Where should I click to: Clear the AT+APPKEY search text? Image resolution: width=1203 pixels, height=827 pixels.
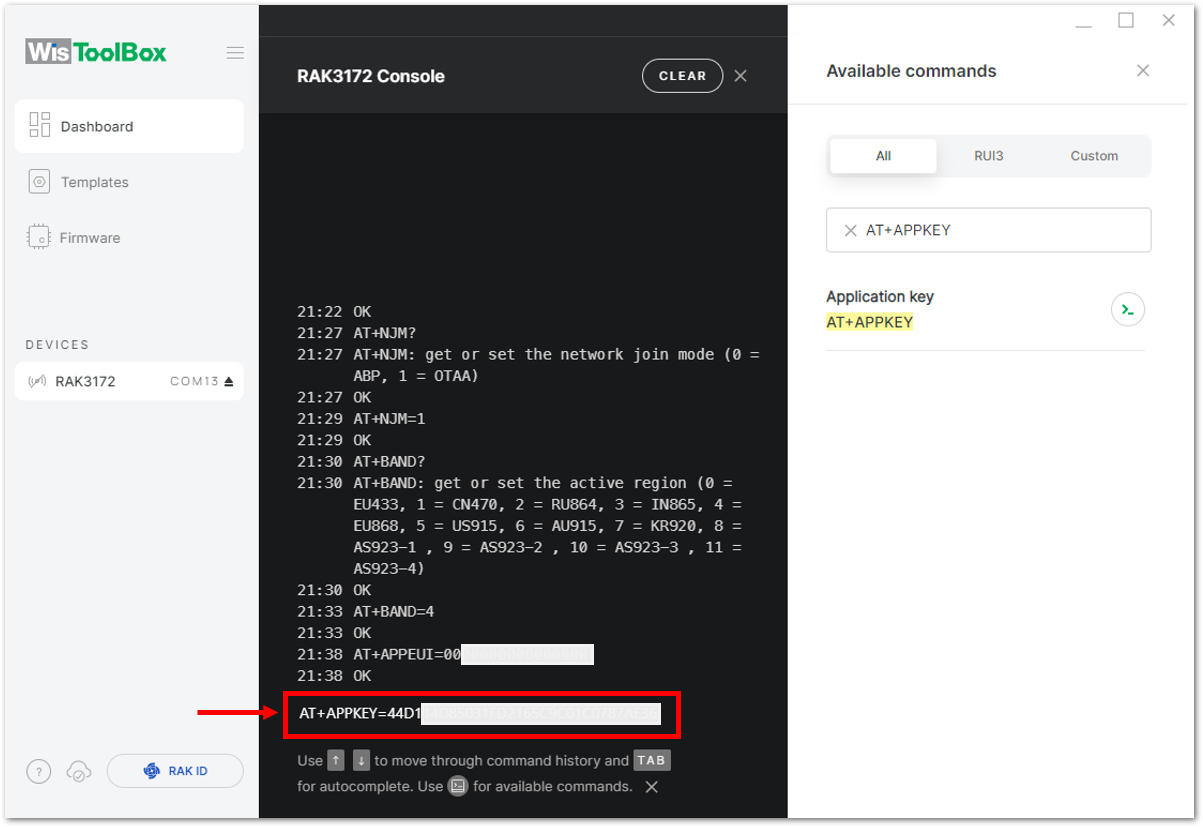[x=851, y=230]
